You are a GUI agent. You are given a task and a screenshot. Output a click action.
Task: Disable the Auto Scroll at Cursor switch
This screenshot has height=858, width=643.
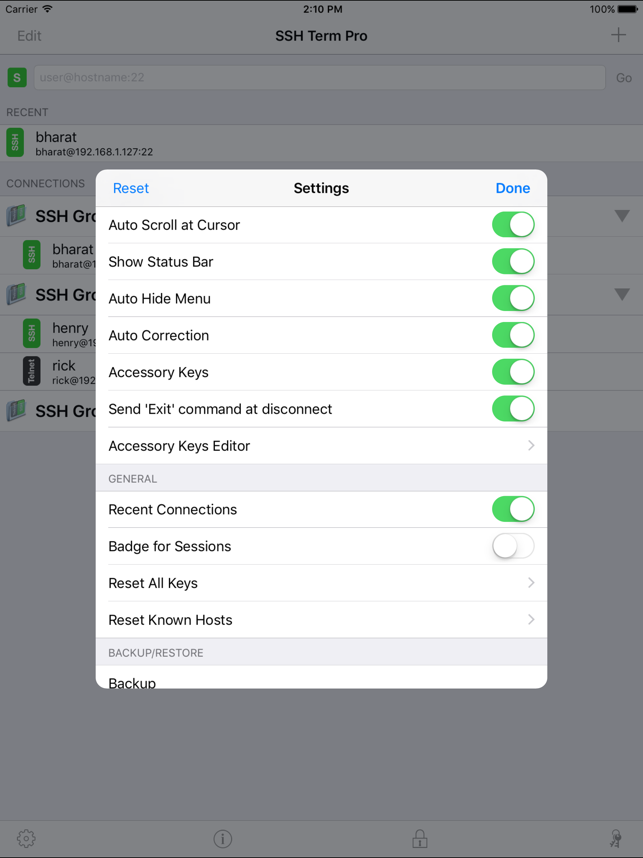click(x=513, y=225)
